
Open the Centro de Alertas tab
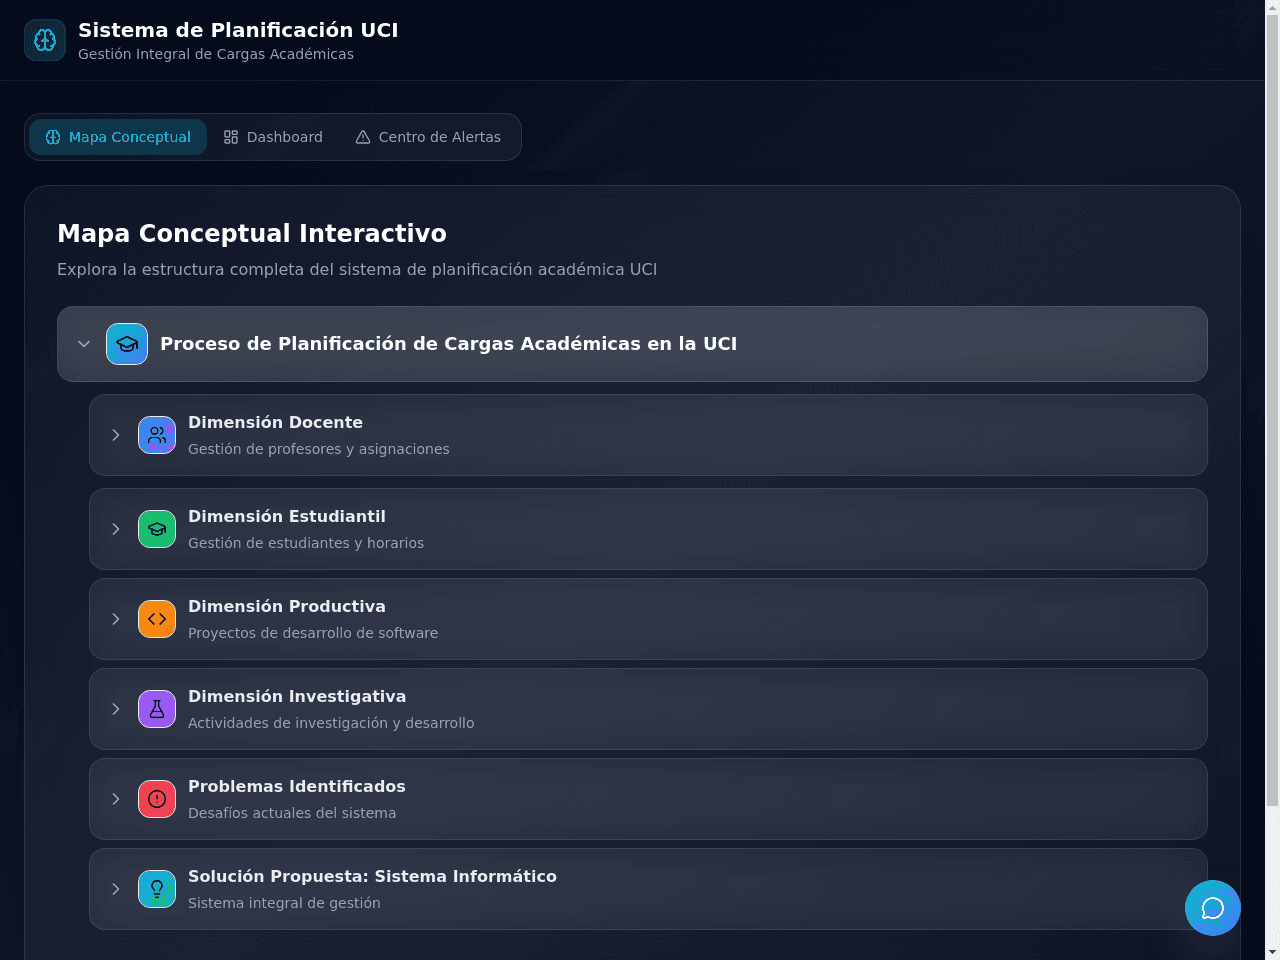[428, 137]
